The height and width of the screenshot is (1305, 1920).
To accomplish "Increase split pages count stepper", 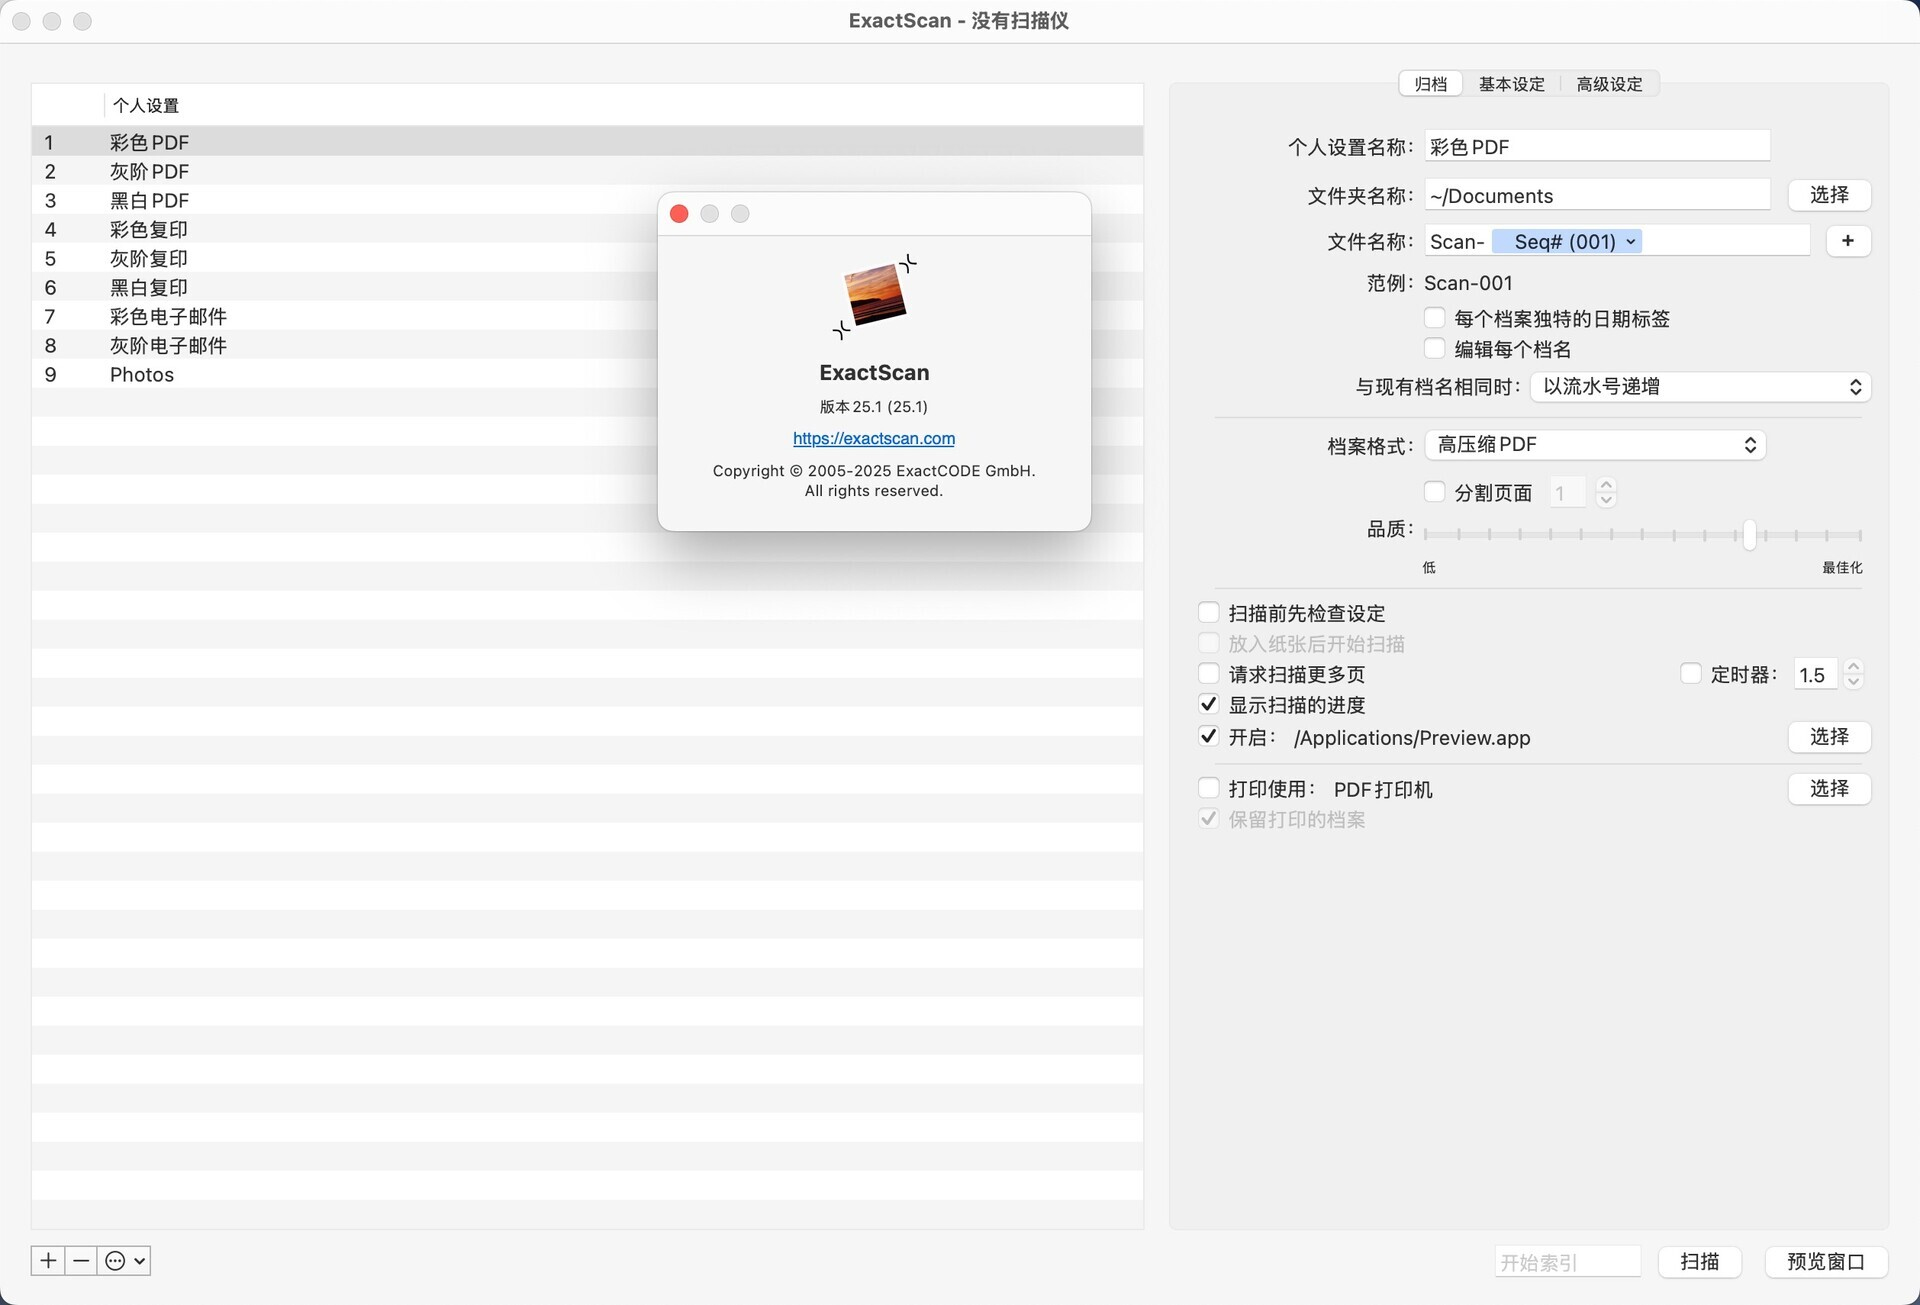I will click(x=1606, y=485).
